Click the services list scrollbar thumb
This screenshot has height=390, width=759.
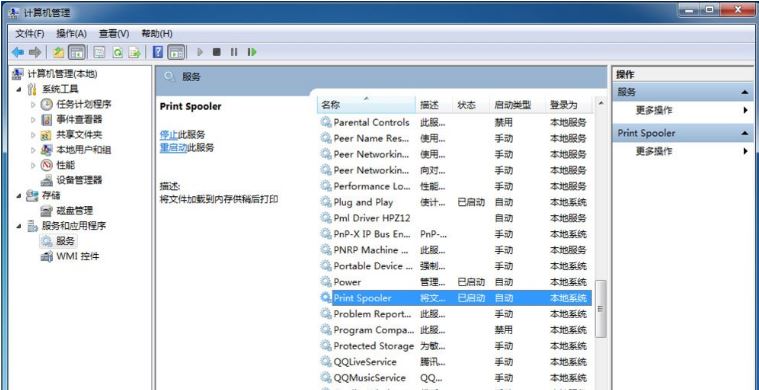coord(600,309)
